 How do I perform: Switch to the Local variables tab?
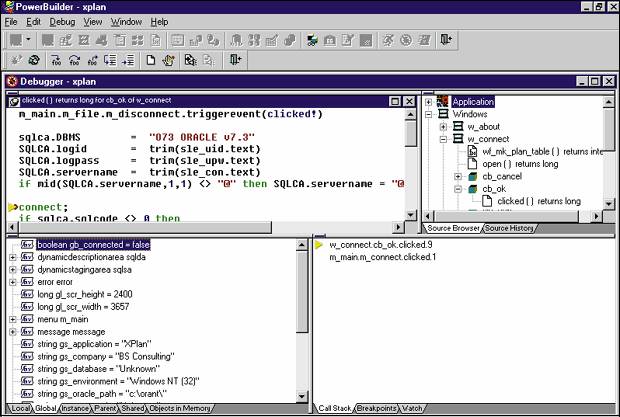point(20,408)
